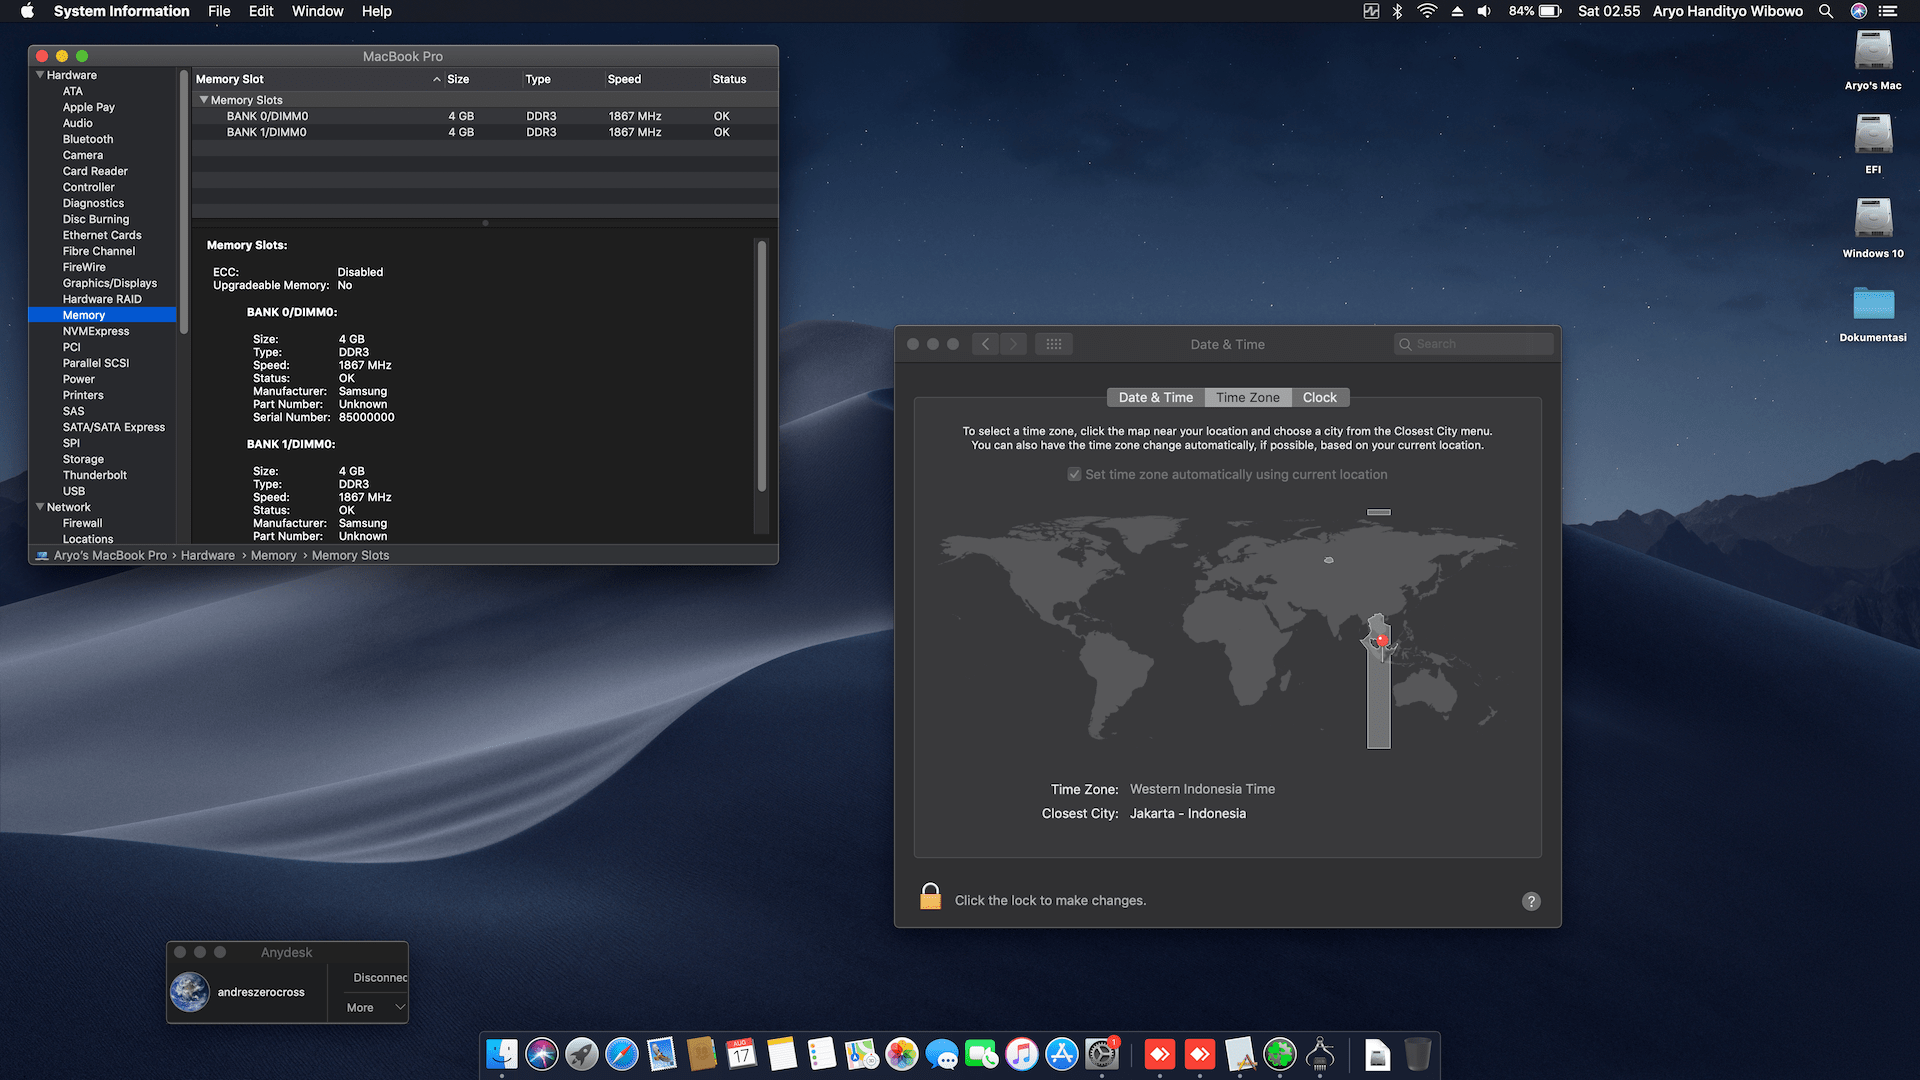Click the help question mark button
Viewport: 1920px width, 1080px height.
[1530, 901]
